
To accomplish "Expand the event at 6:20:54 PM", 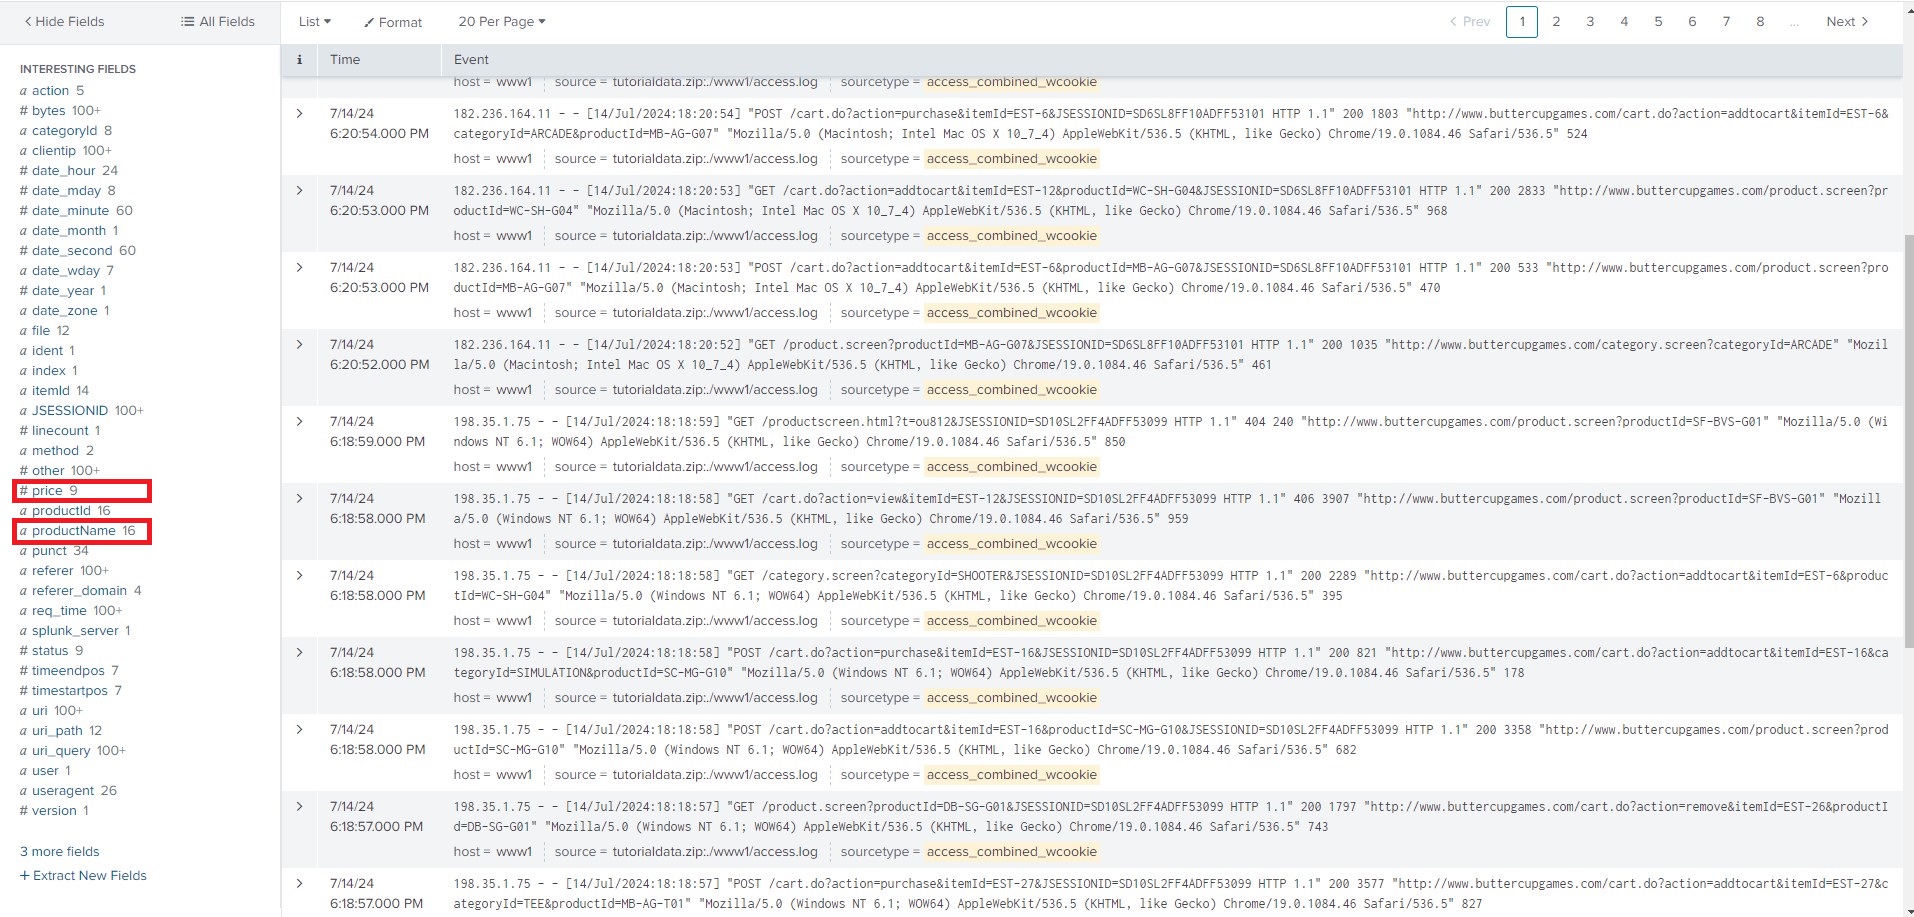I will [299, 113].
